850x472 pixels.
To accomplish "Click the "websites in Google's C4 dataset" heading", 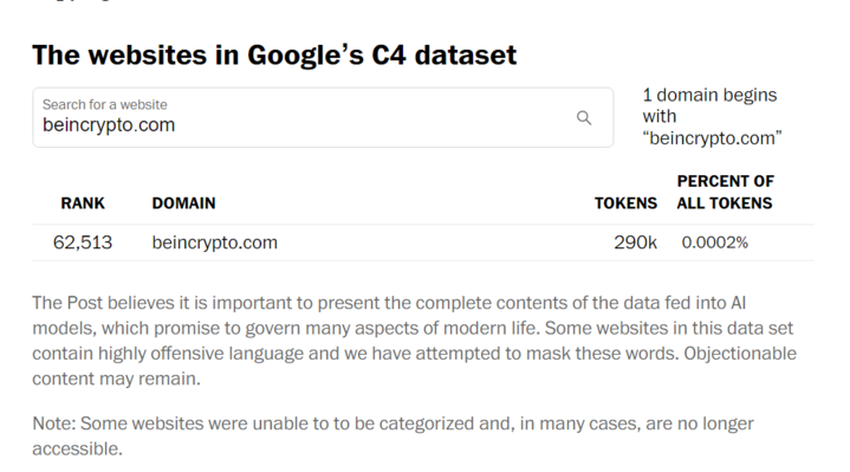I will click(275, 54).
